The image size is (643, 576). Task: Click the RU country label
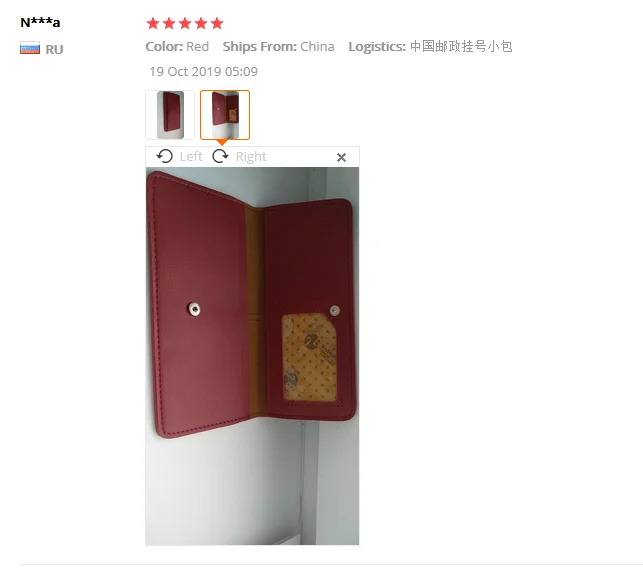pyautogui.click(x=54, y=50)
